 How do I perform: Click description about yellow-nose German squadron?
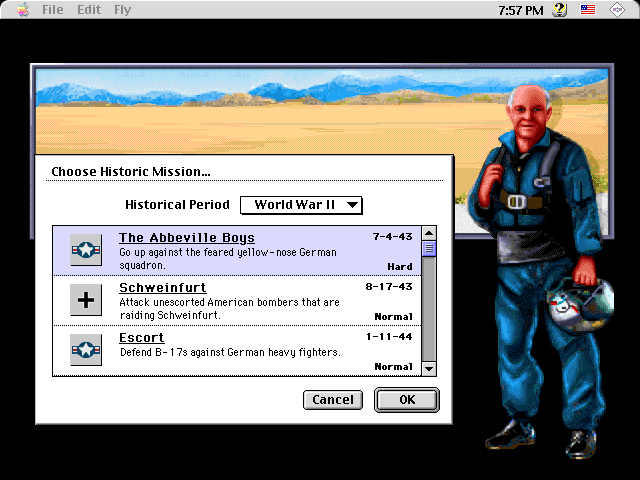pyautogui.click(x=228, y=259)
